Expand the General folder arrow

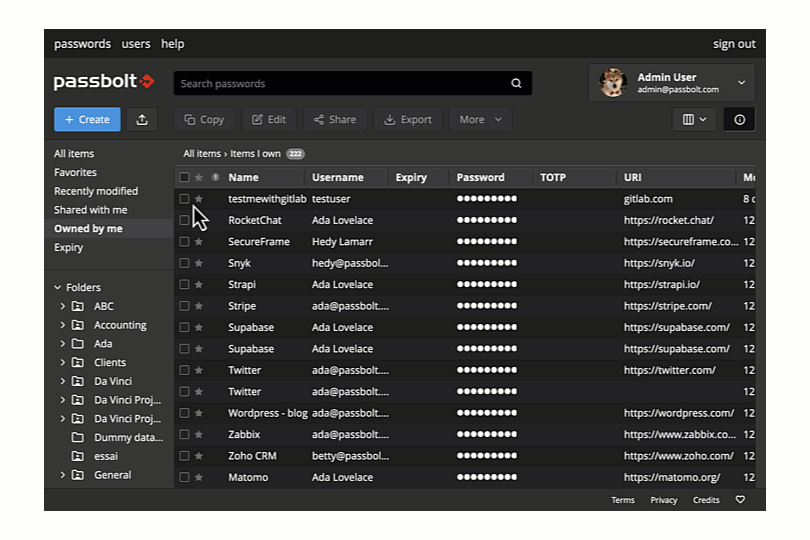click(63, 475)
